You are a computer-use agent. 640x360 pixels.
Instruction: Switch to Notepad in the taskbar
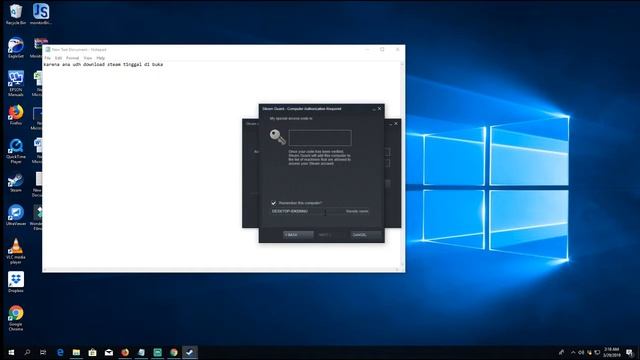141,352
